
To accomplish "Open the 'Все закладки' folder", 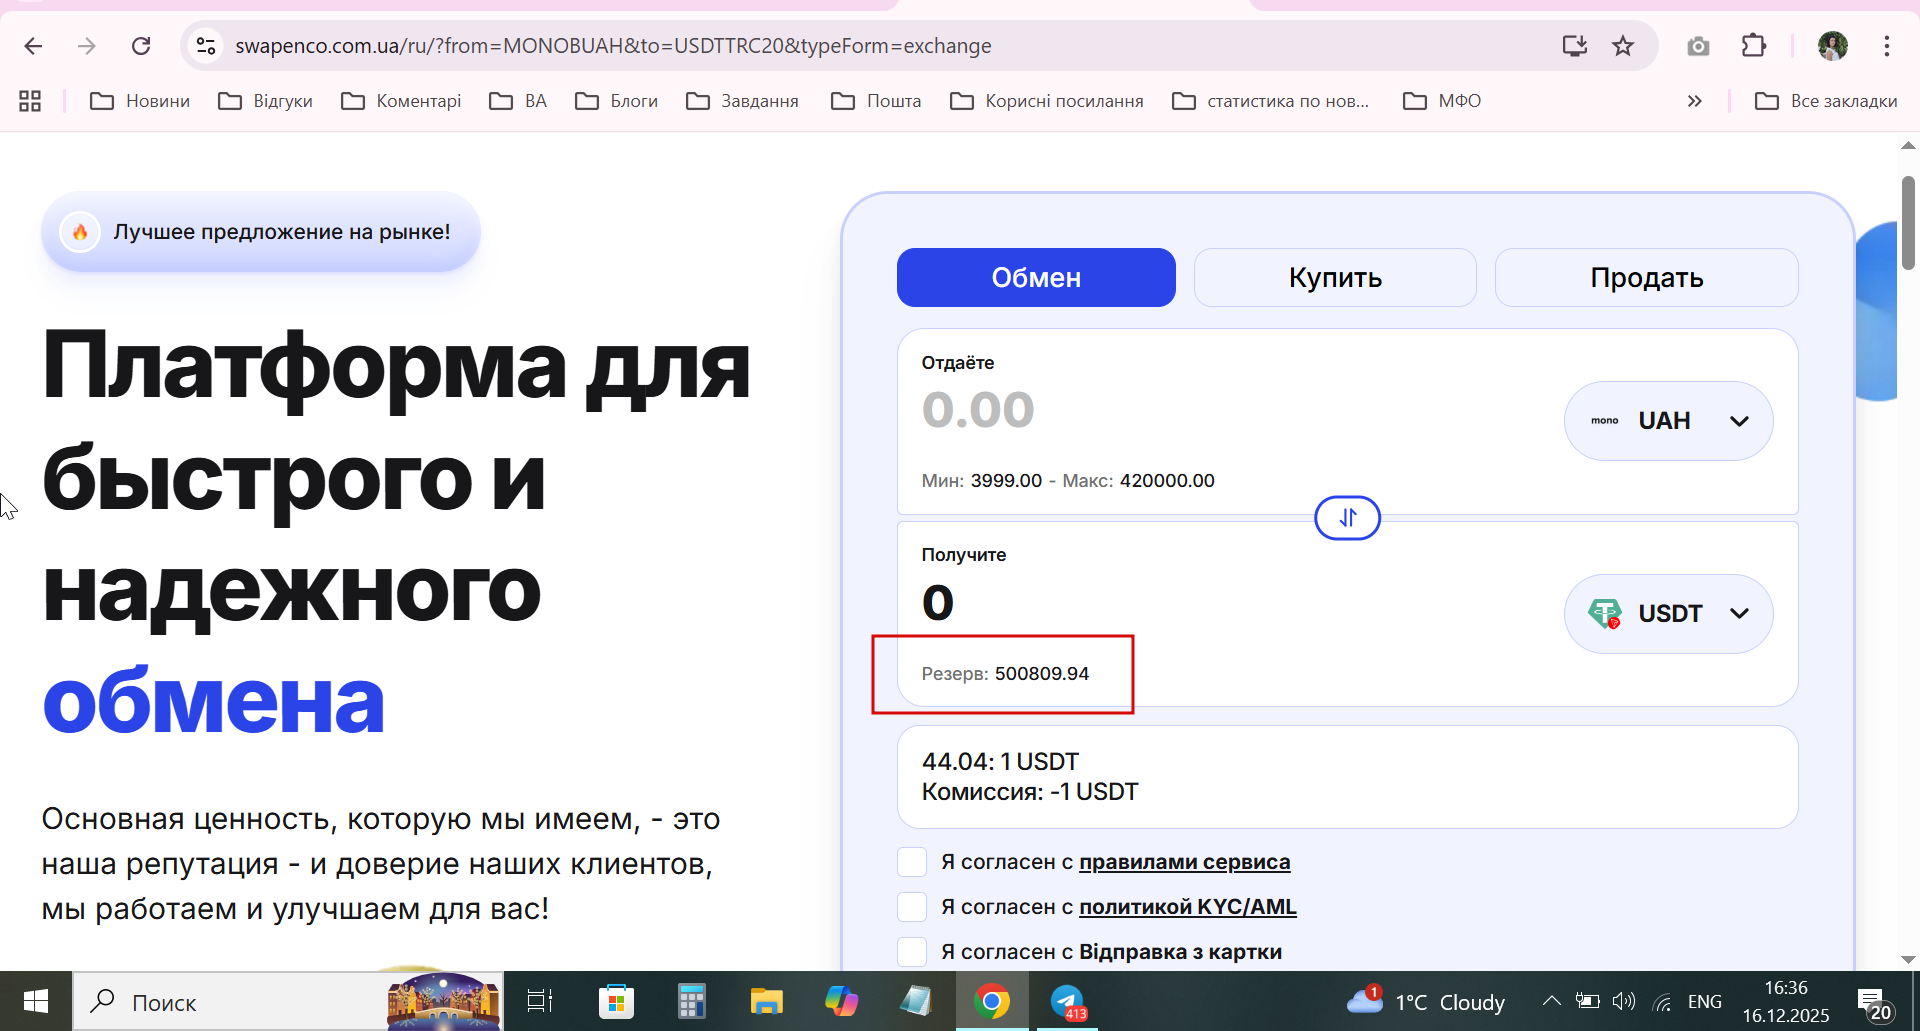I will (x=1826, y=101).
